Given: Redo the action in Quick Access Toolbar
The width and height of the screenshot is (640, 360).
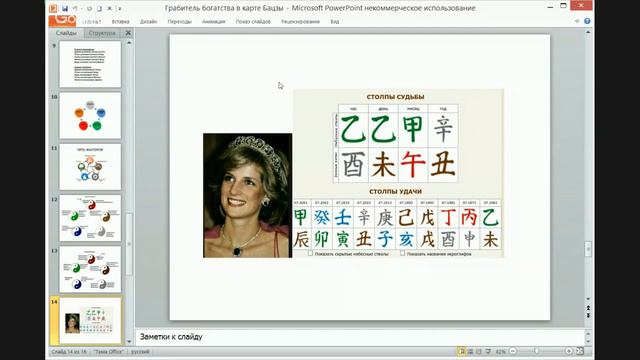Looking at the screenshot, I should click(89, 8).
